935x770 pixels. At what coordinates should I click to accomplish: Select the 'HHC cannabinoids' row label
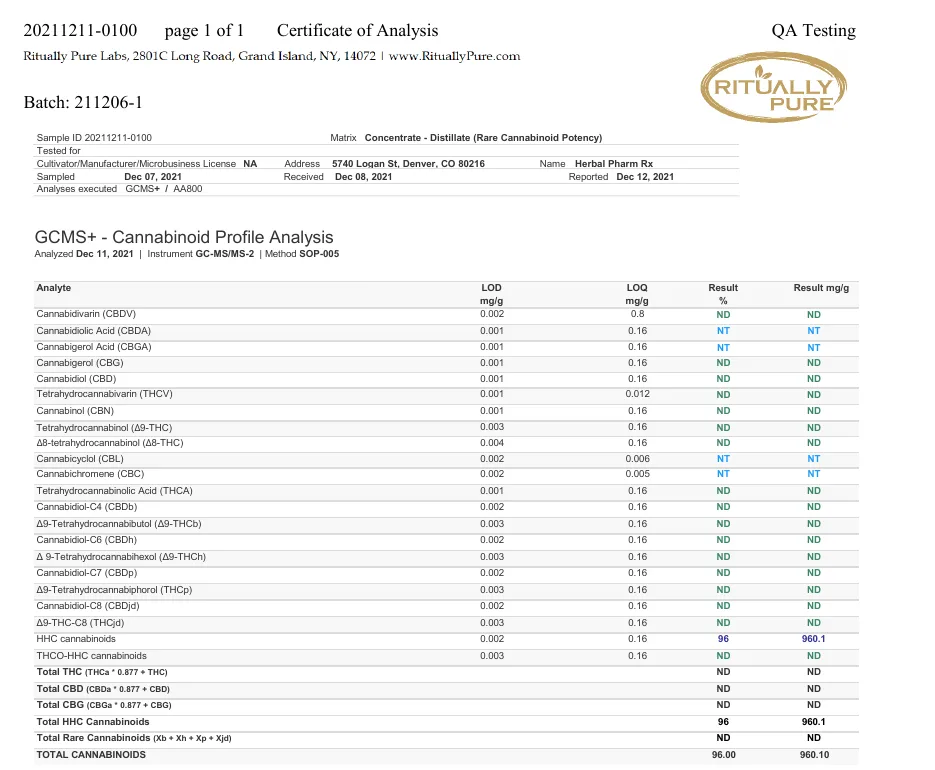pos(76,639)
